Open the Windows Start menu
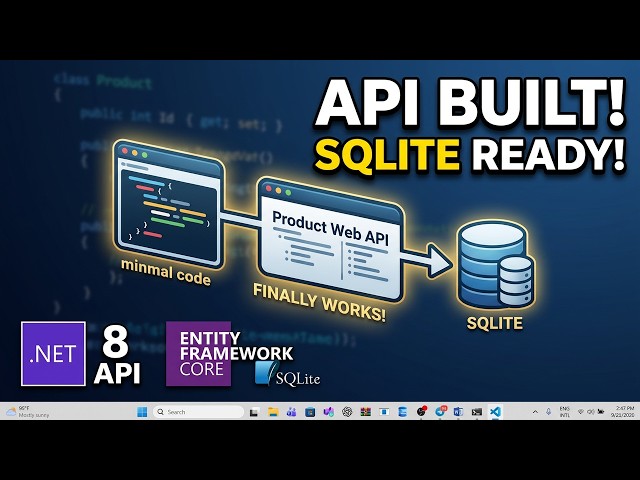Screen dimensions: 640x480 pos(142,412)
